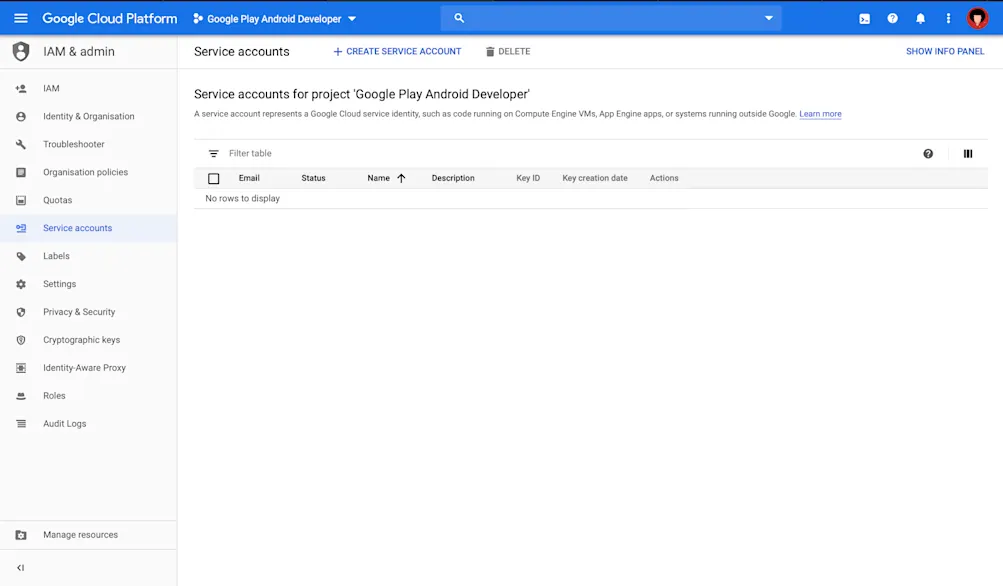Open Labels page

tap(56, 256)
